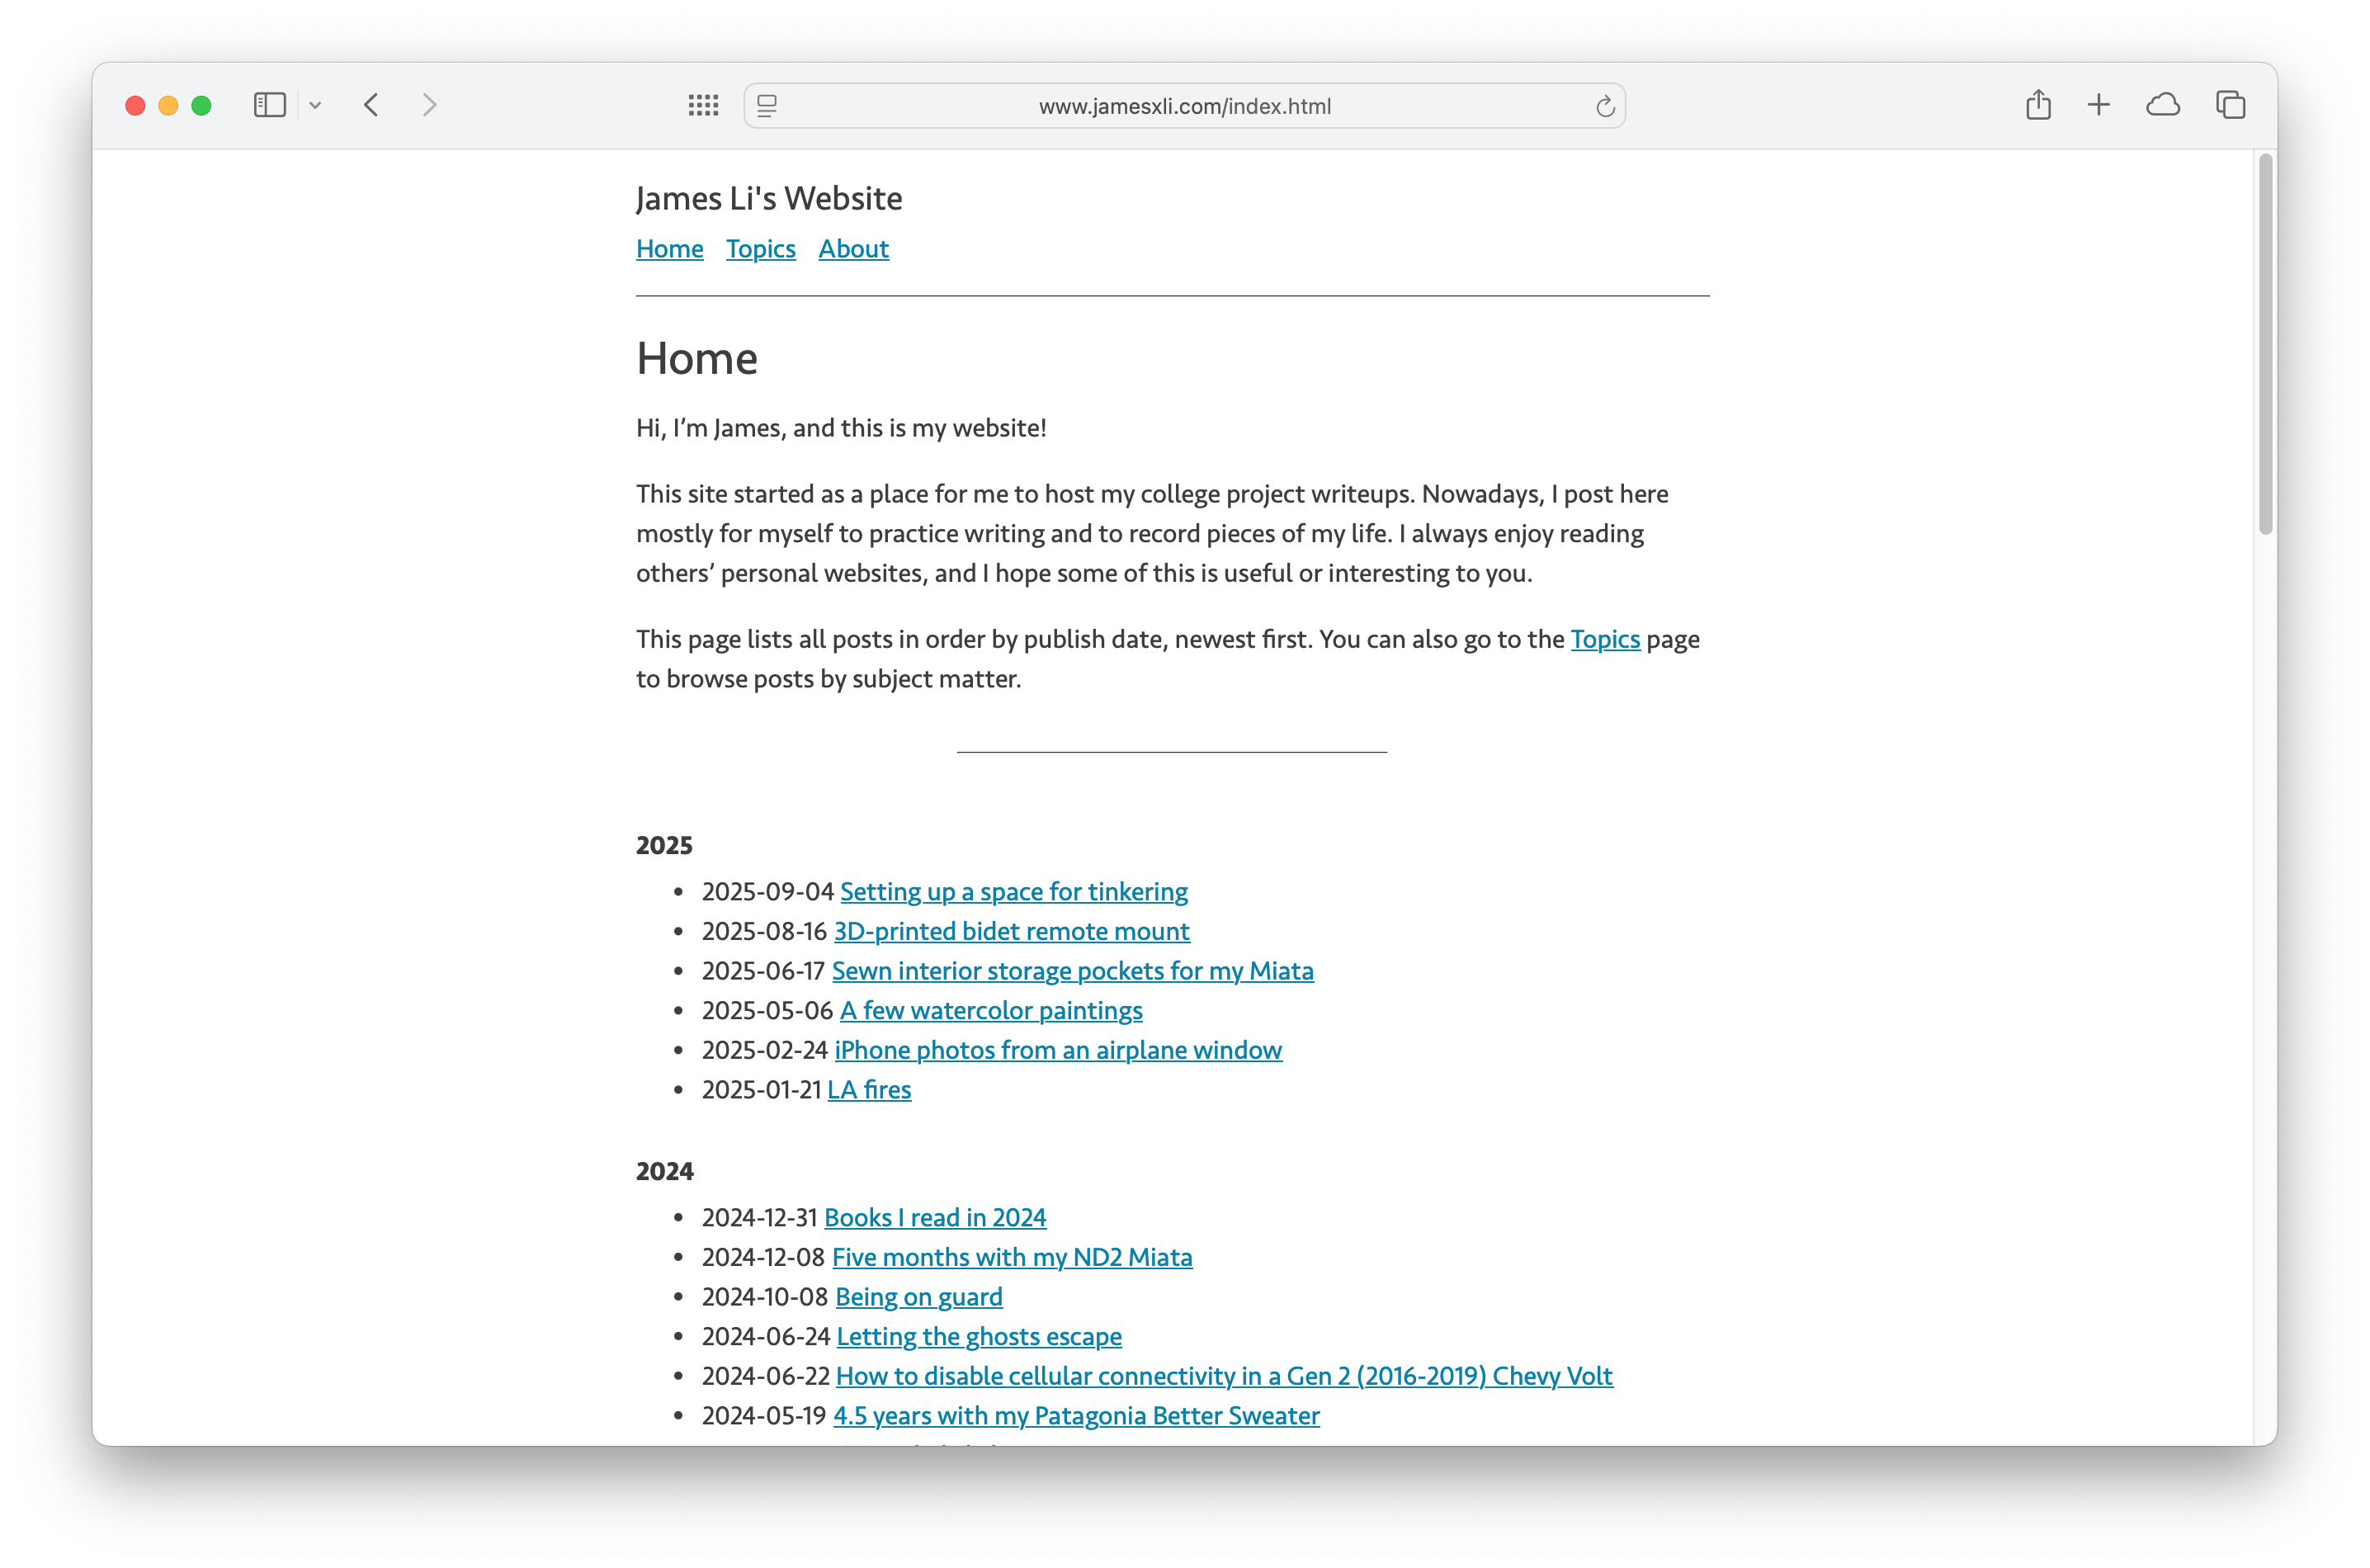Screen dimensions: 2370x1568
Task: Click the date text '2024-12-08'
Action: 763,1257
